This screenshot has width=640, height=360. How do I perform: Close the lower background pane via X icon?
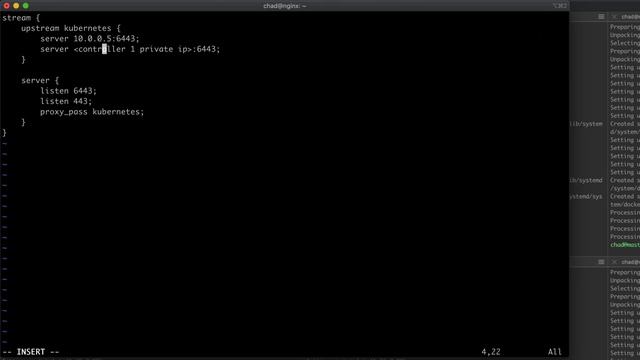click(x=614, y=262)
